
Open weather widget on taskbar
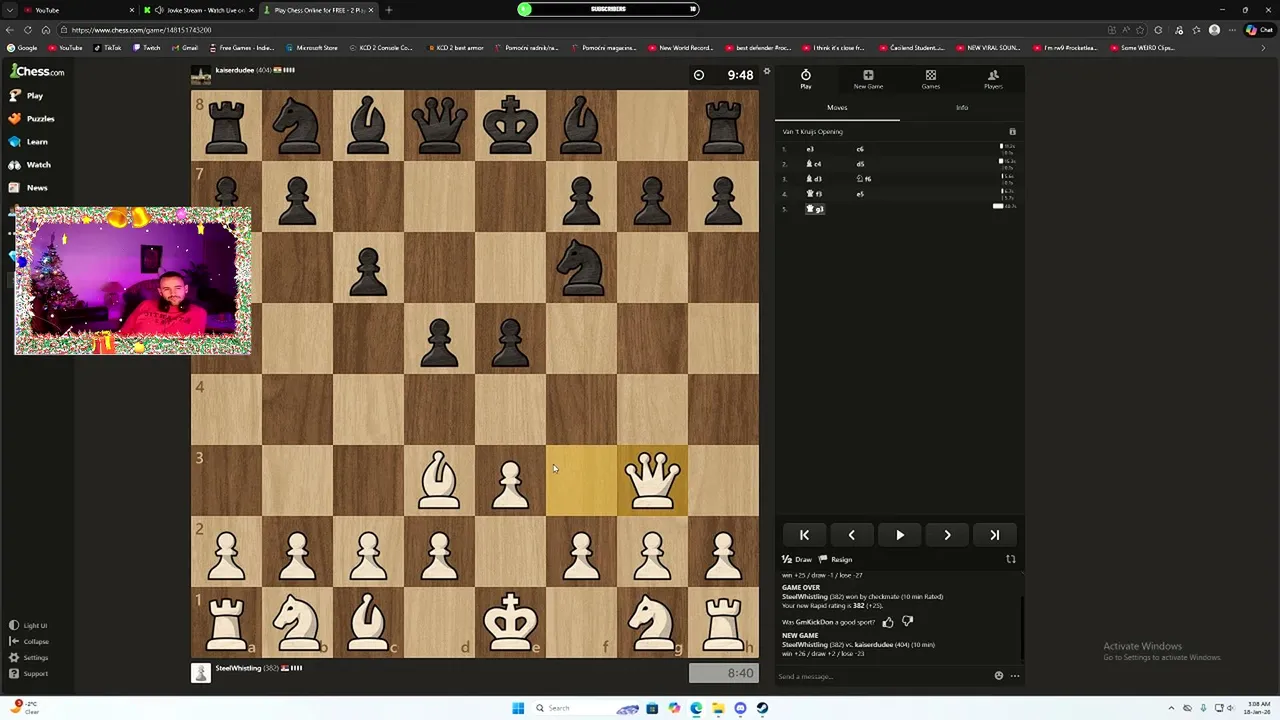point(25,708)
